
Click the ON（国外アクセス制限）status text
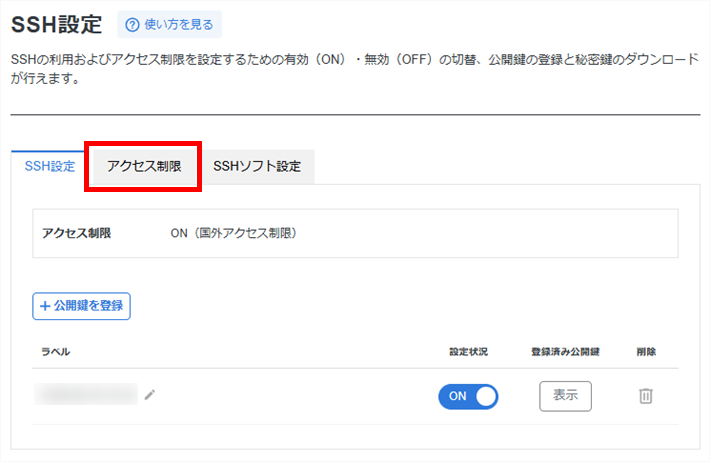pos(234,233)
